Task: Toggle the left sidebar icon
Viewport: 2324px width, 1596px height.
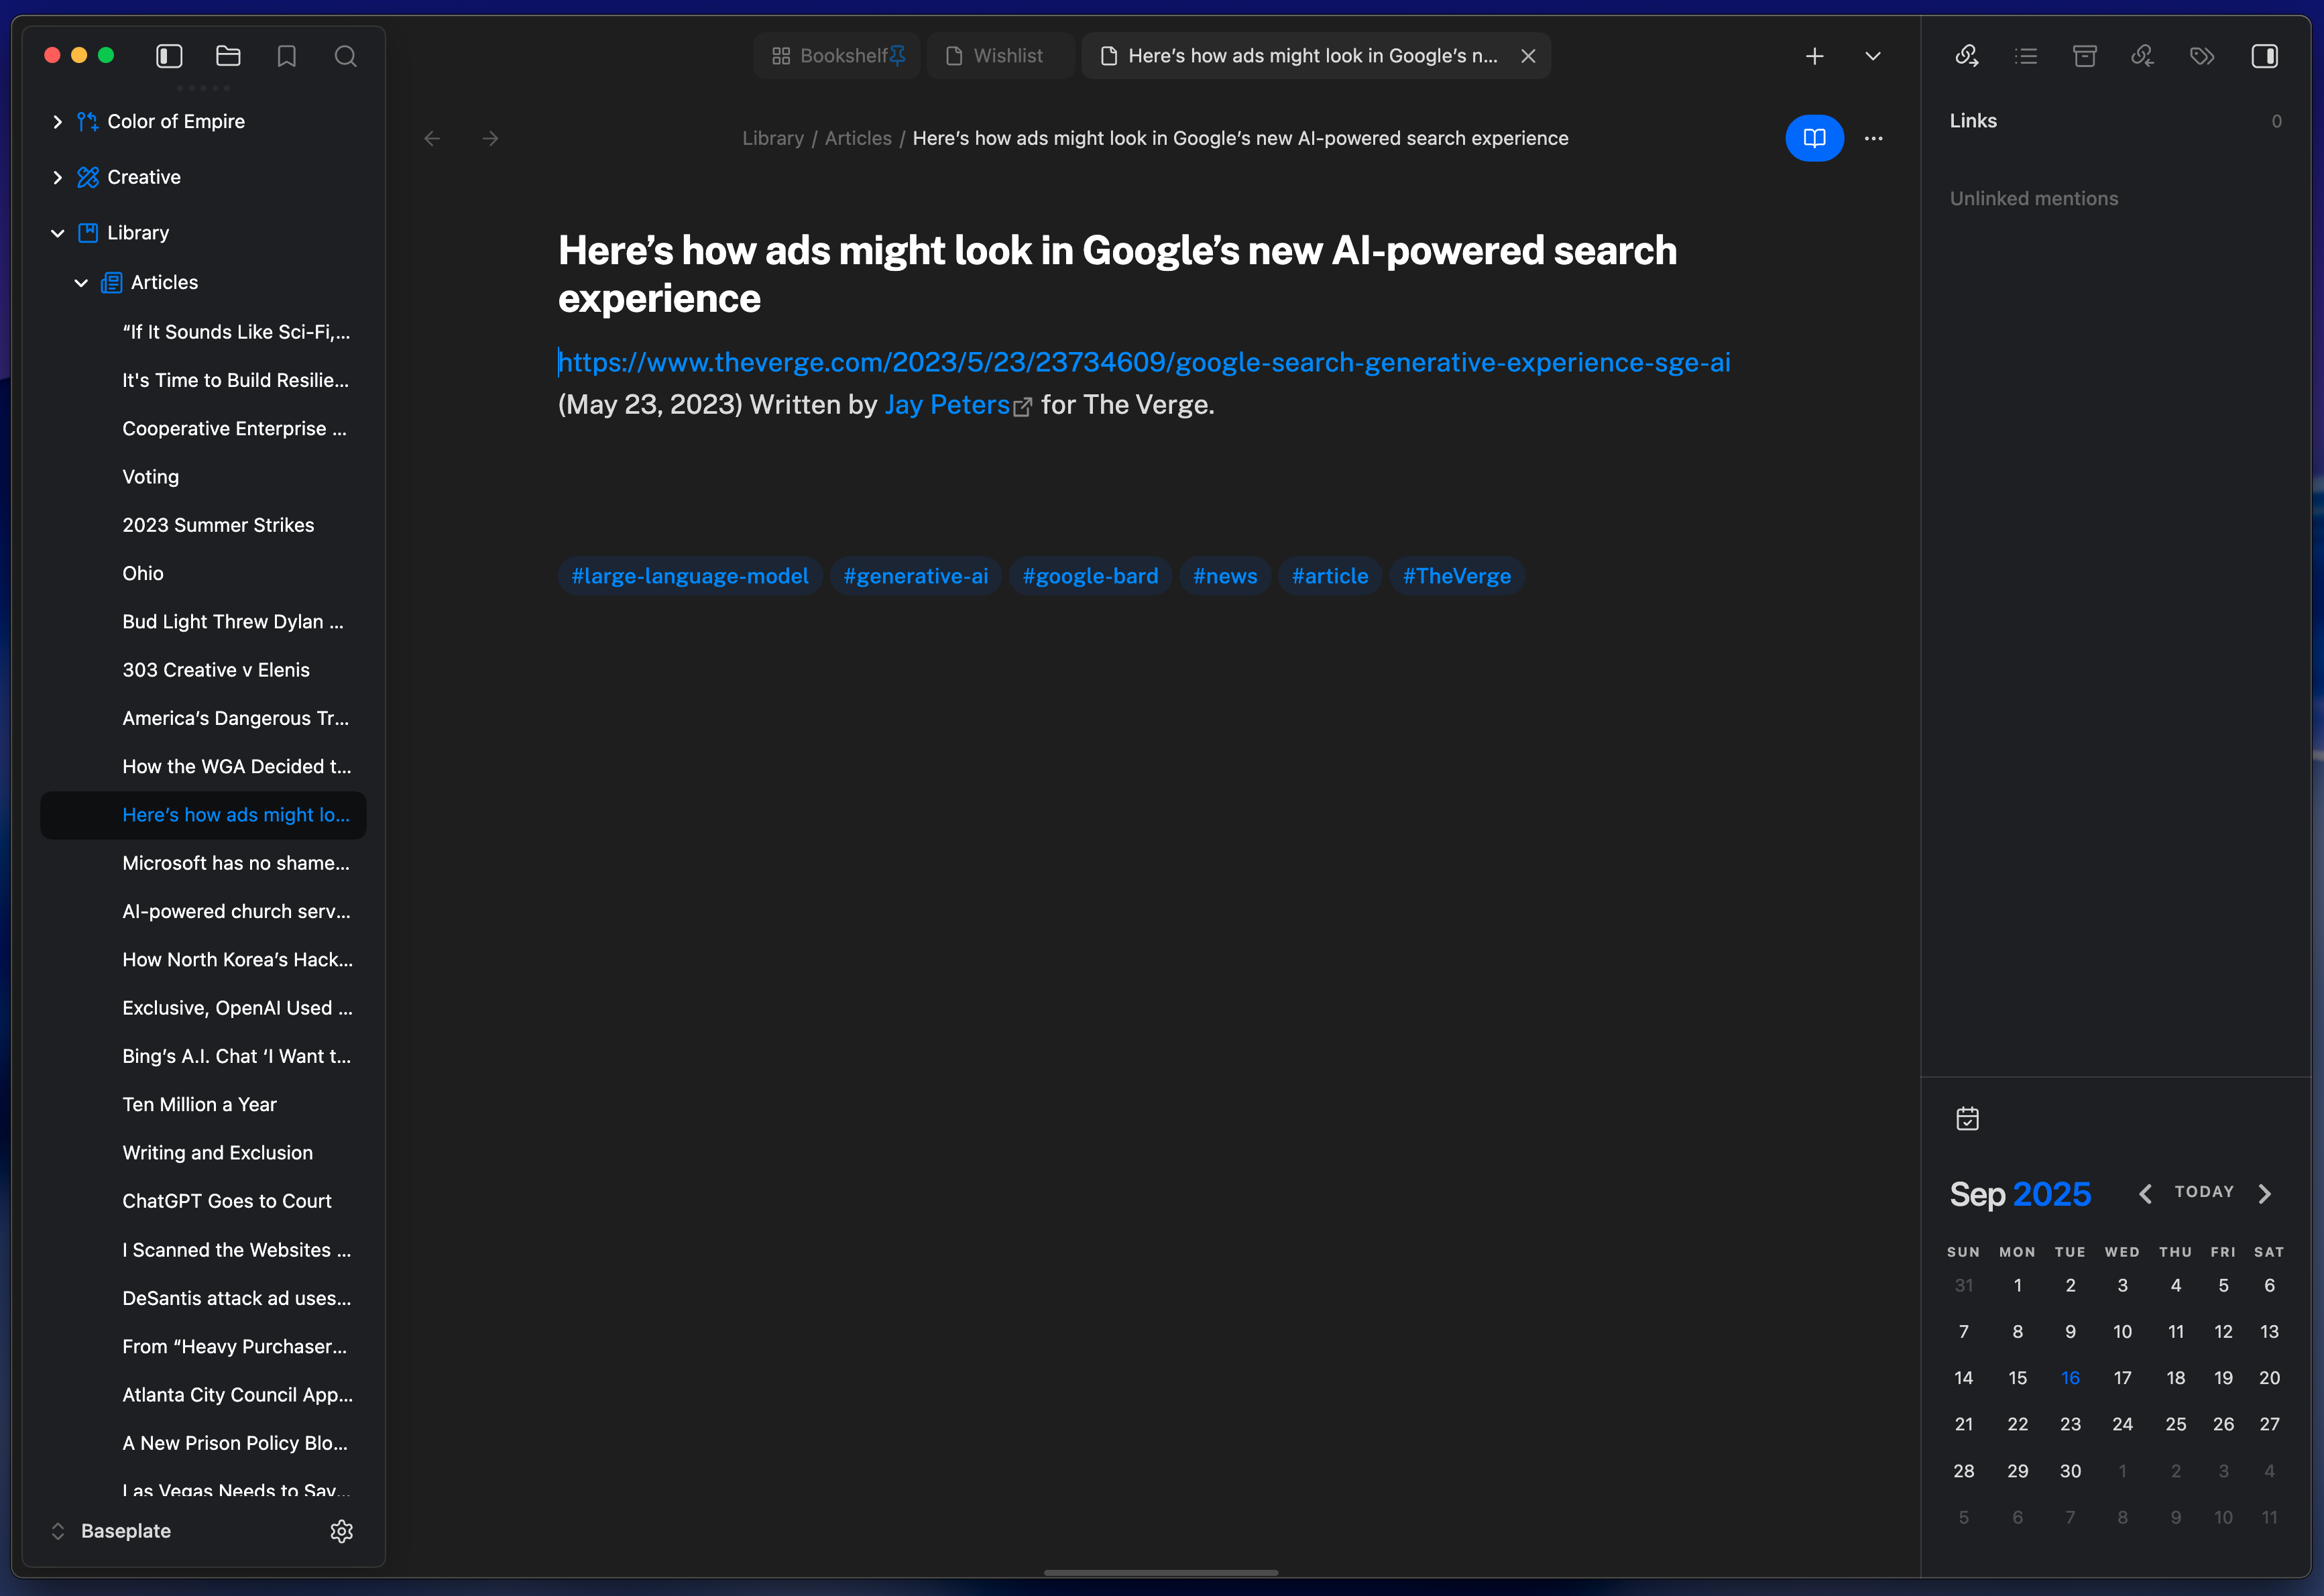Action: 169,56
